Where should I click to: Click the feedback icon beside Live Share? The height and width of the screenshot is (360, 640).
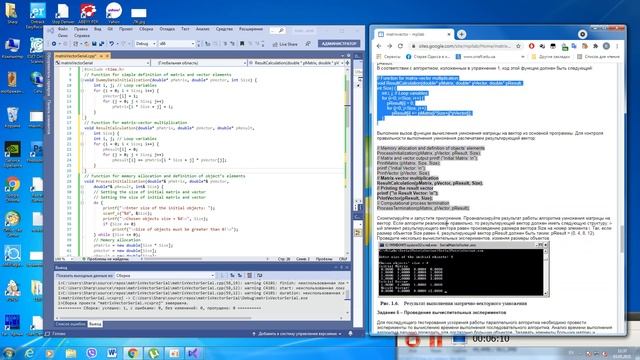308,44
